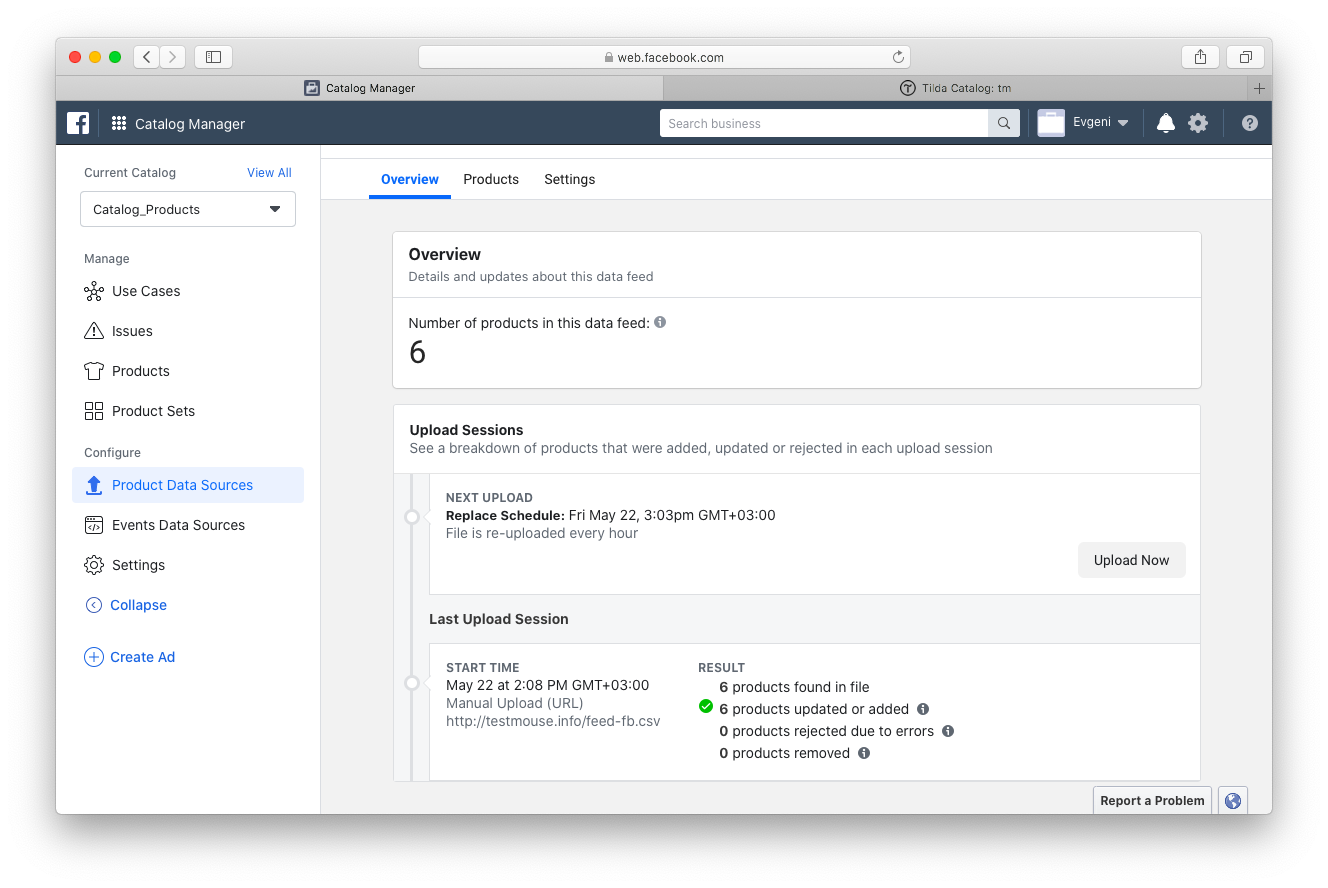Image resolution: width=1328 pixels, height=888 pixels.
Task: Click info icon next to products updated or added
Action: 923,709
